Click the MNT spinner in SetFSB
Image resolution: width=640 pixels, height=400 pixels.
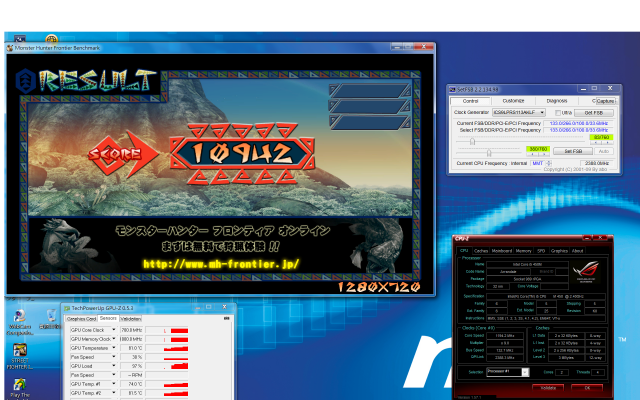[549, 163]
